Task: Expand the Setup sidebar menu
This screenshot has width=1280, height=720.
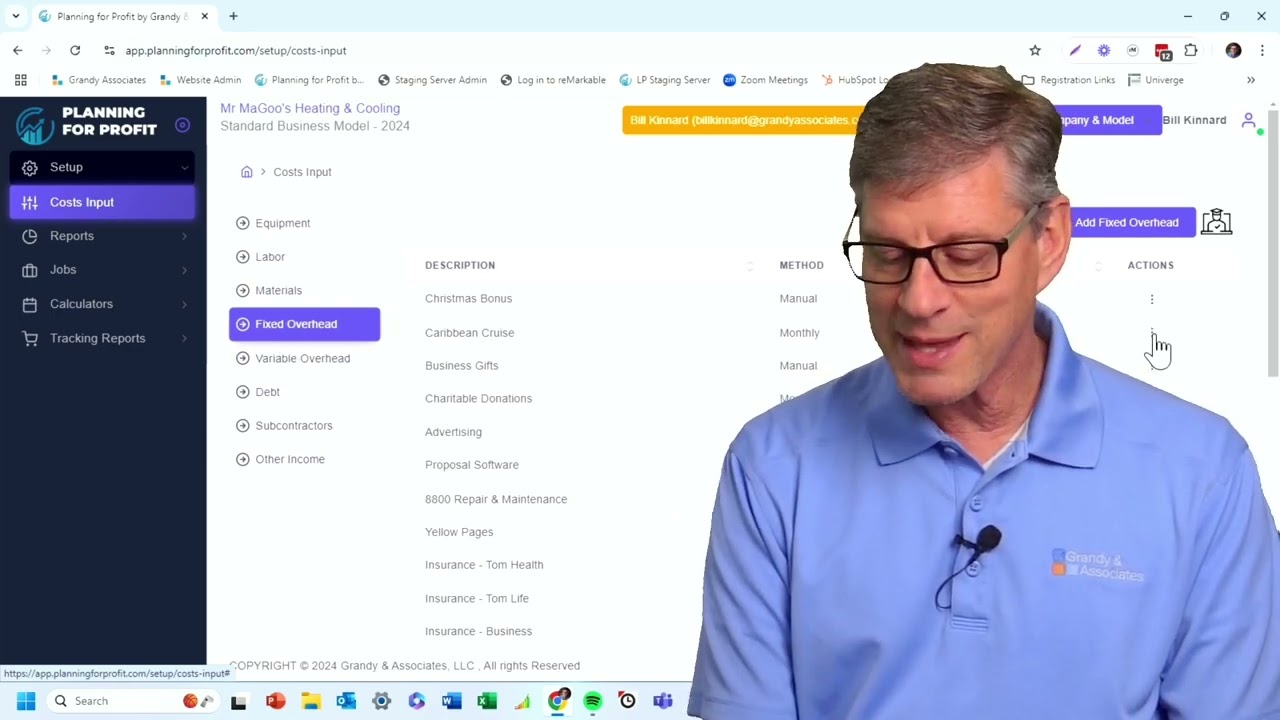Action: click(102, 167)
